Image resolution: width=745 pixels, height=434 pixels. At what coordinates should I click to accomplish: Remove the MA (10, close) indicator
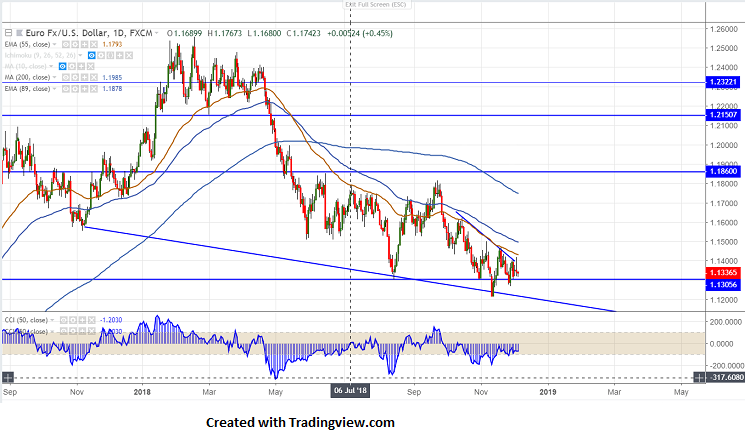tap(90, 66)
